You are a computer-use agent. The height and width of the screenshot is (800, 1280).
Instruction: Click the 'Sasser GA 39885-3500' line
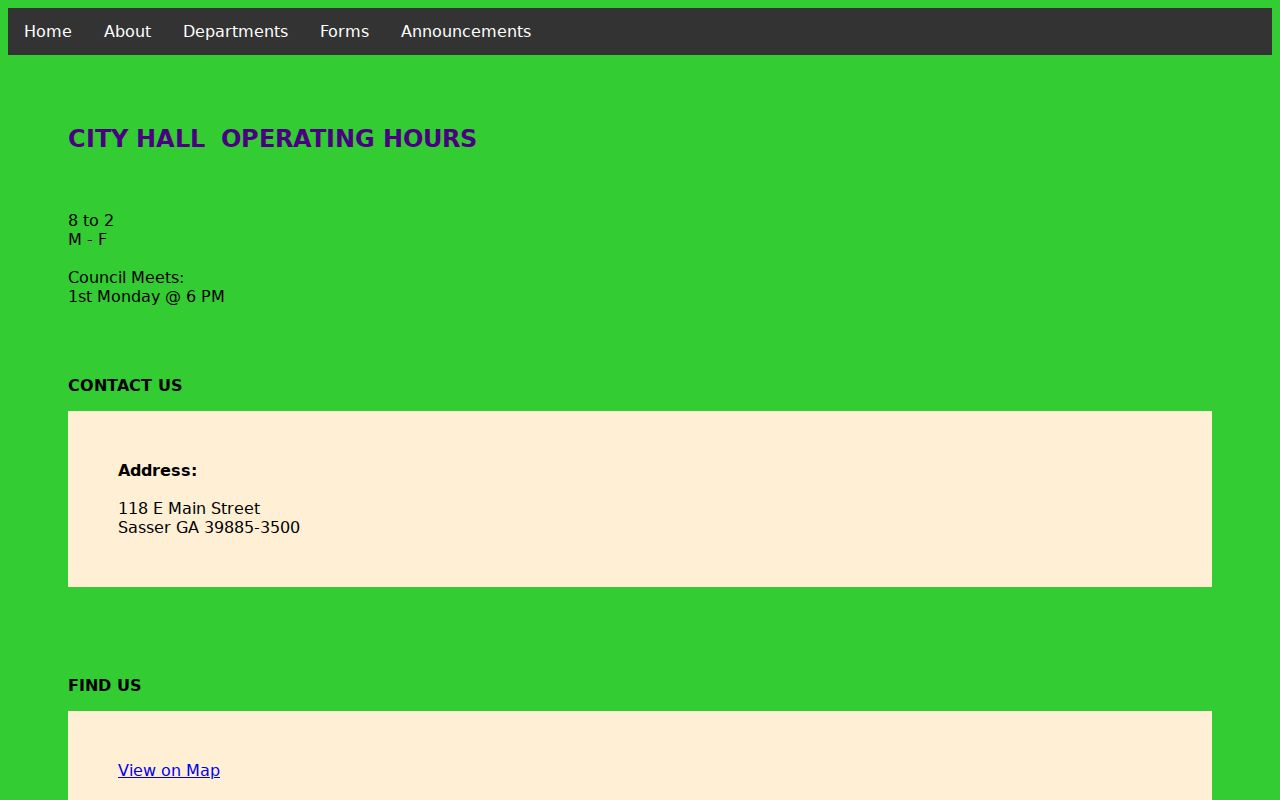(209, 528)
